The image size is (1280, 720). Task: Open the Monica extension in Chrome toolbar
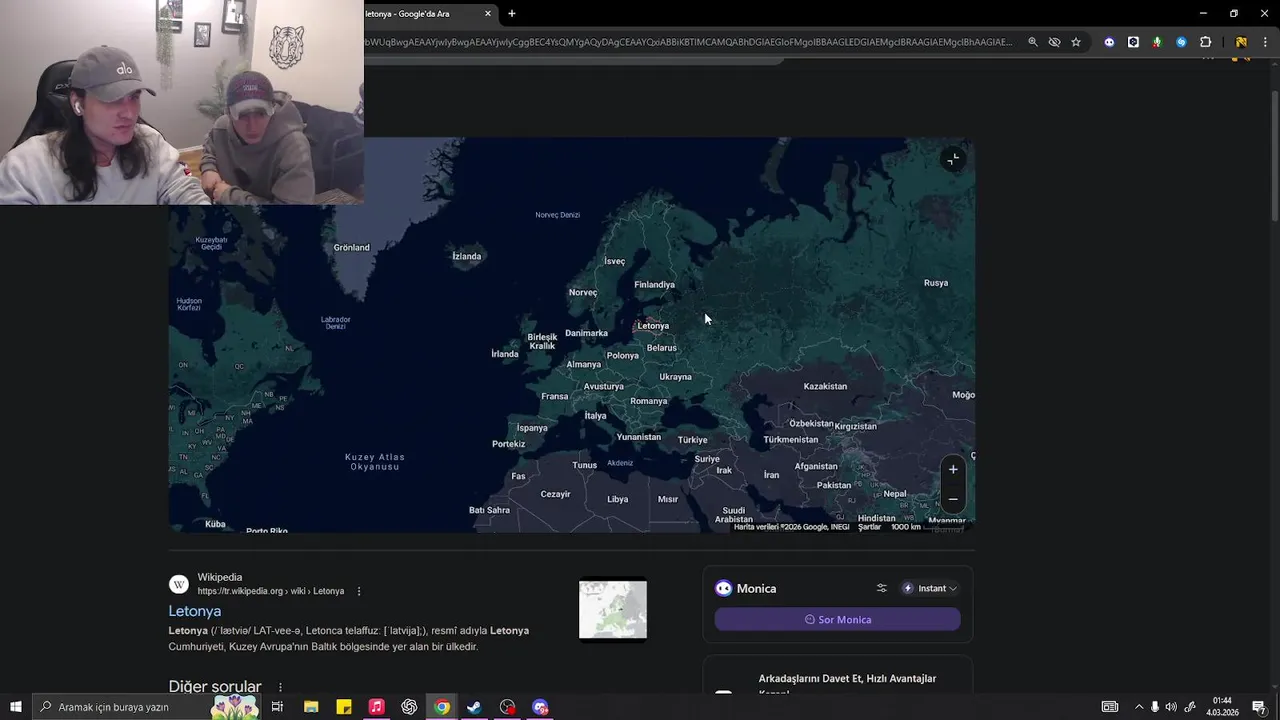1109,42
